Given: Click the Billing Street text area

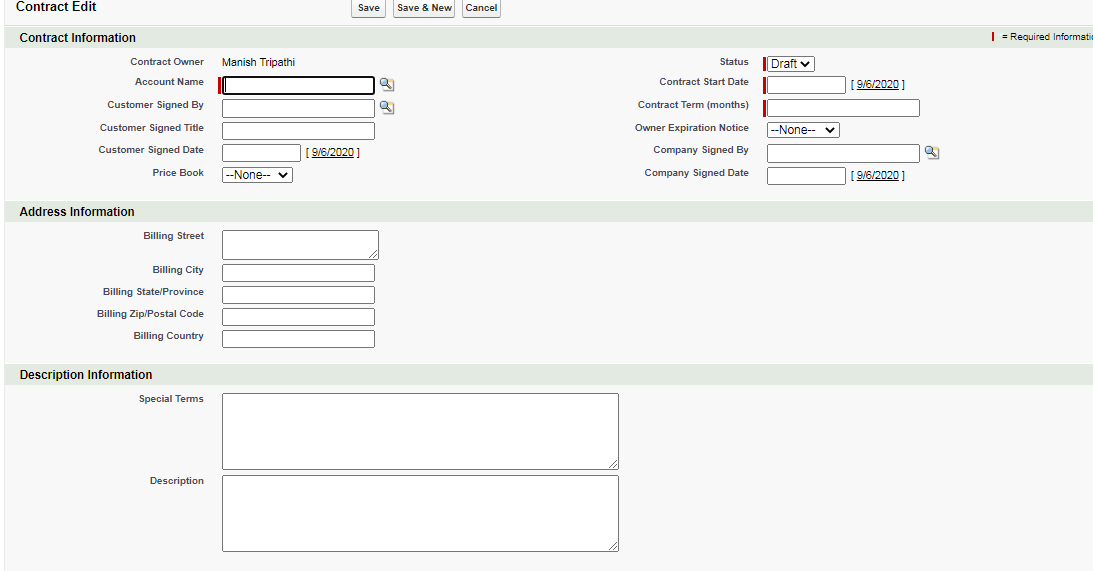Looking at the screenshot, I should [x=299, y=245].
